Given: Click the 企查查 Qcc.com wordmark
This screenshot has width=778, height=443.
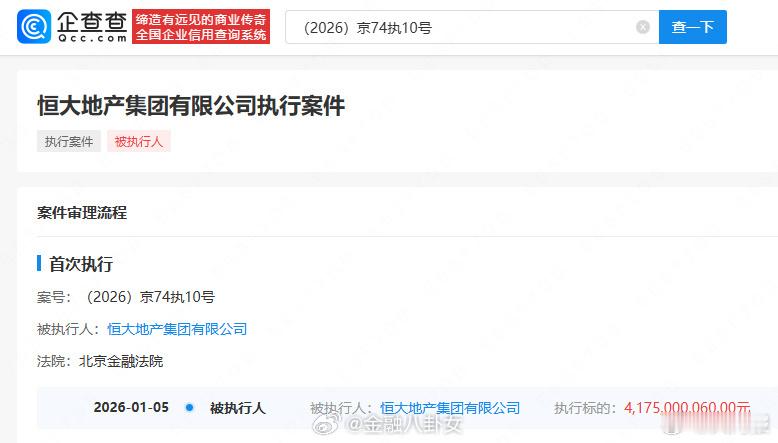Looking at the screenshot, I should tap(92, 27).
